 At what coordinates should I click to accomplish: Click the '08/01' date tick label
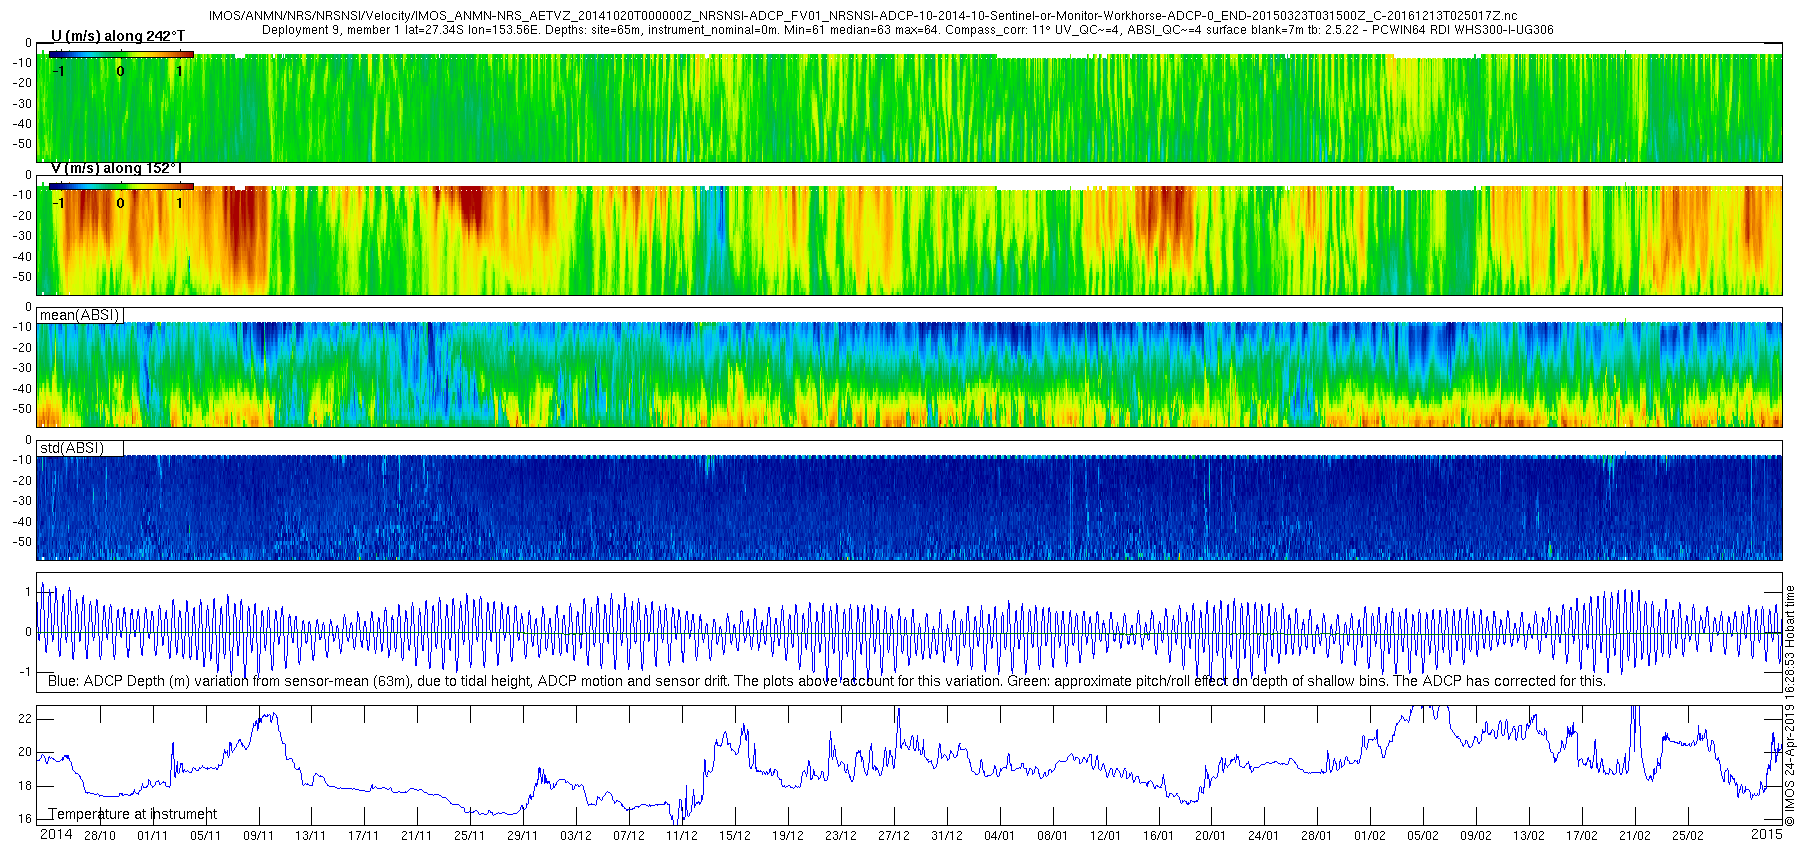[1053, 836]
